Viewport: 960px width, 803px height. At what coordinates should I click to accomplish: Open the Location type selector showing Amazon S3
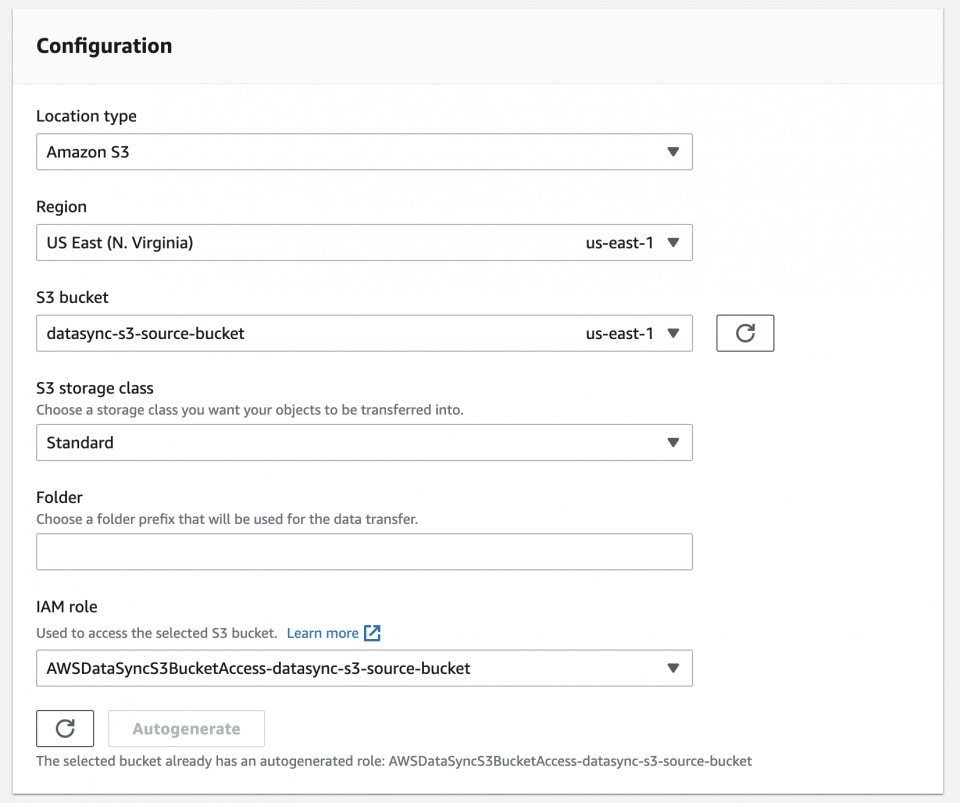(364, 151)
